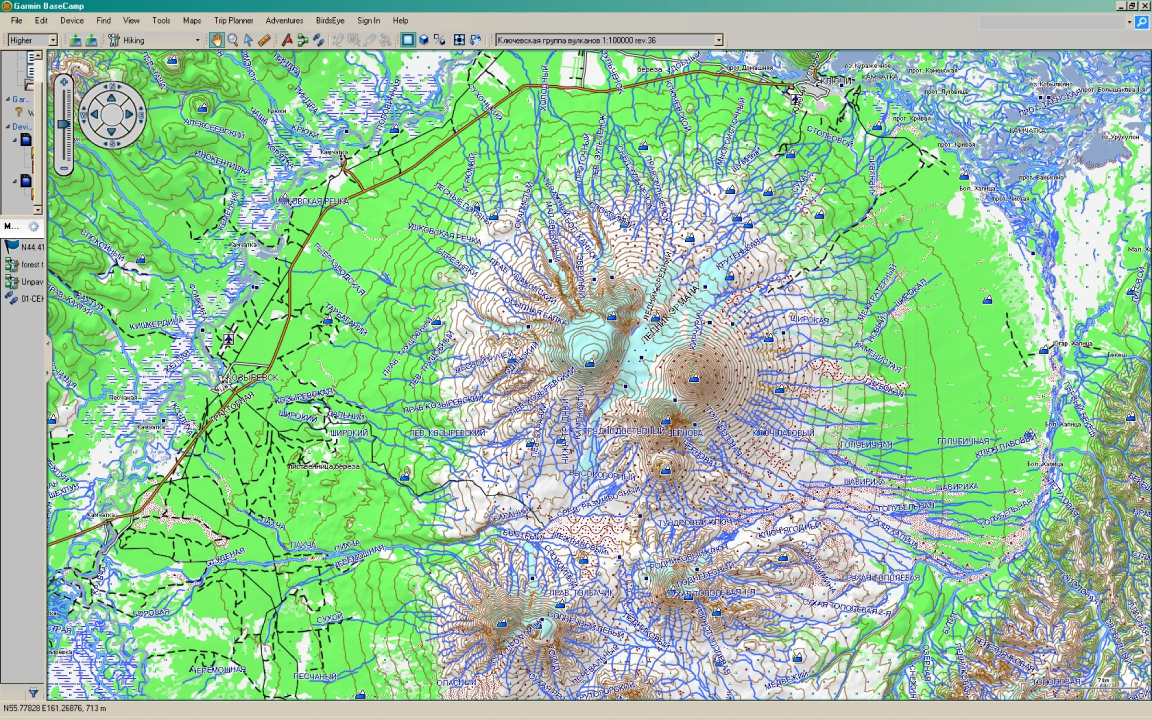Open the Hiking activity profile dropdown
The height and width of the screenshot is (720, 1152).
click(154, 40)
